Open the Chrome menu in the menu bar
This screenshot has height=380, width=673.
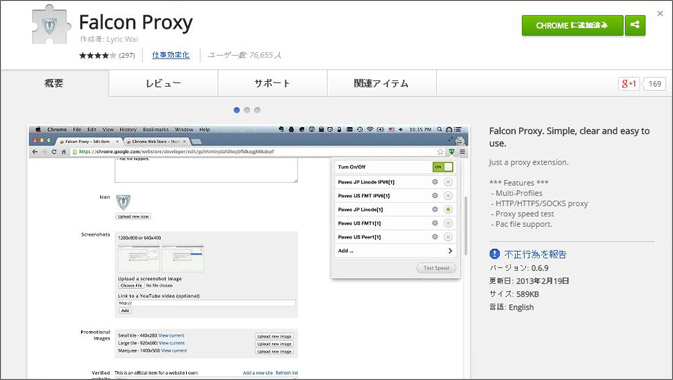[x=57, y=129]
